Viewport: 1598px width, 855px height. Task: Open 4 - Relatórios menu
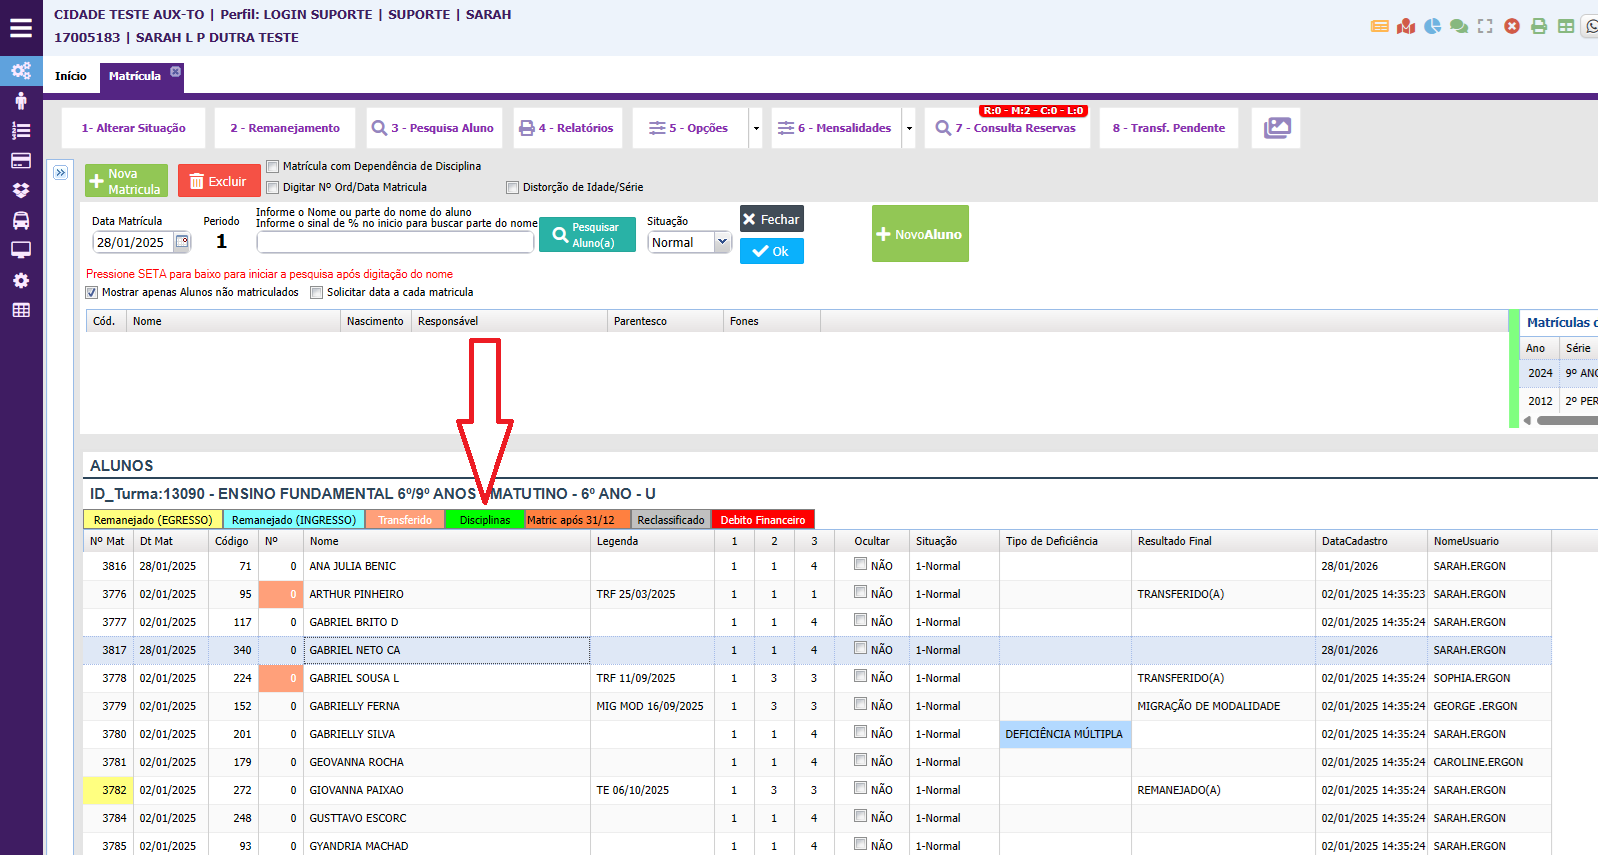(567, 128)
